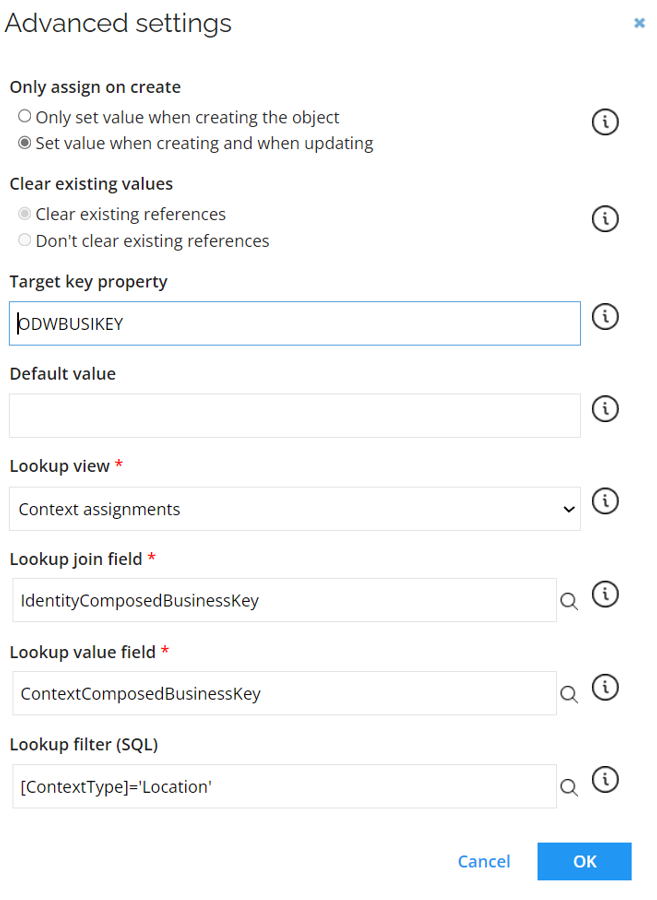Open info icon for Lookup value field

tap(605, 687)
